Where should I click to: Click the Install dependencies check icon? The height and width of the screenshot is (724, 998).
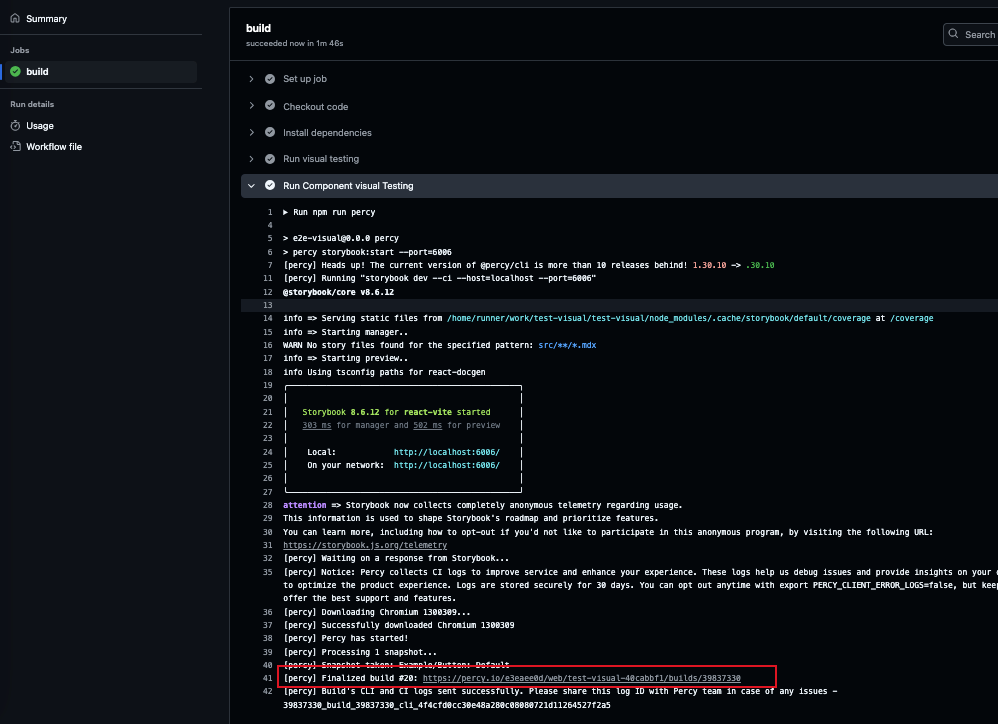click(270, 132)
